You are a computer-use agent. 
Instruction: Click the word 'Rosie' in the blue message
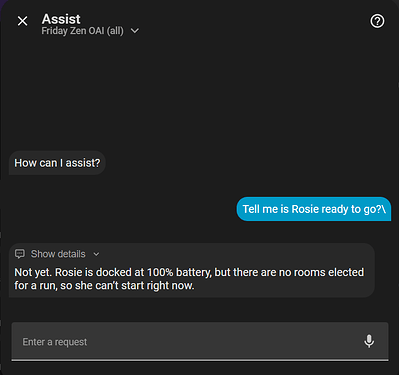click(305, 209)
